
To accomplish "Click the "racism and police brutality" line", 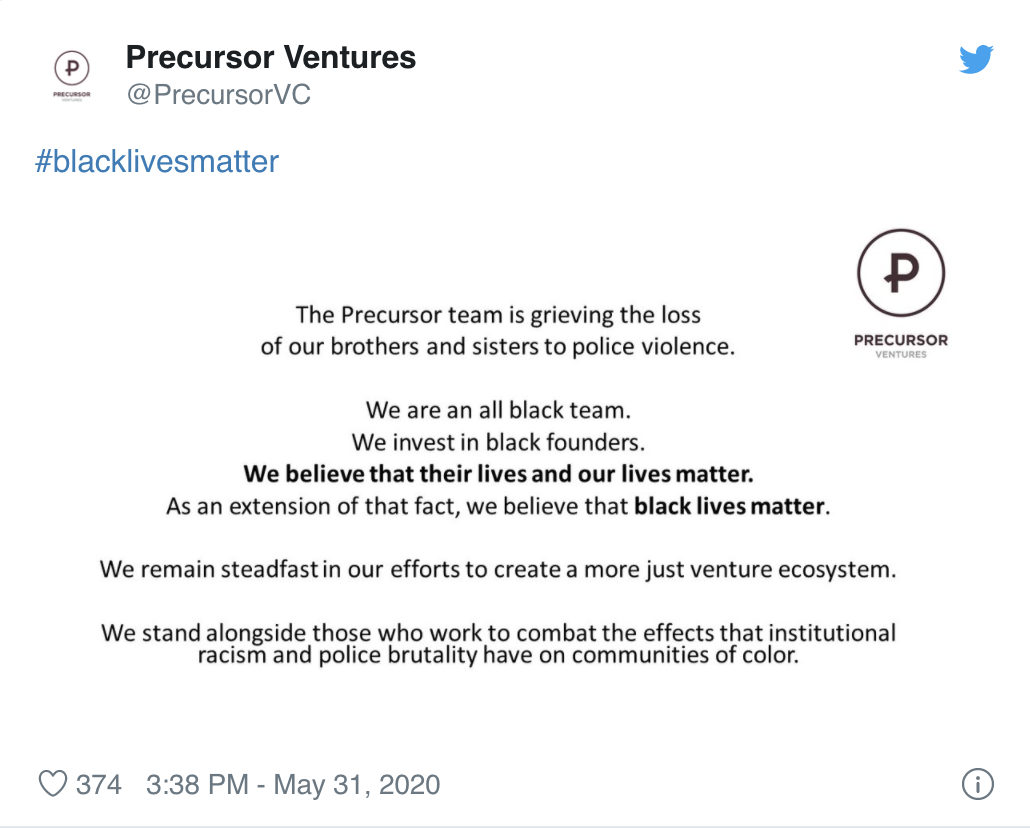I will coord(498,656).
